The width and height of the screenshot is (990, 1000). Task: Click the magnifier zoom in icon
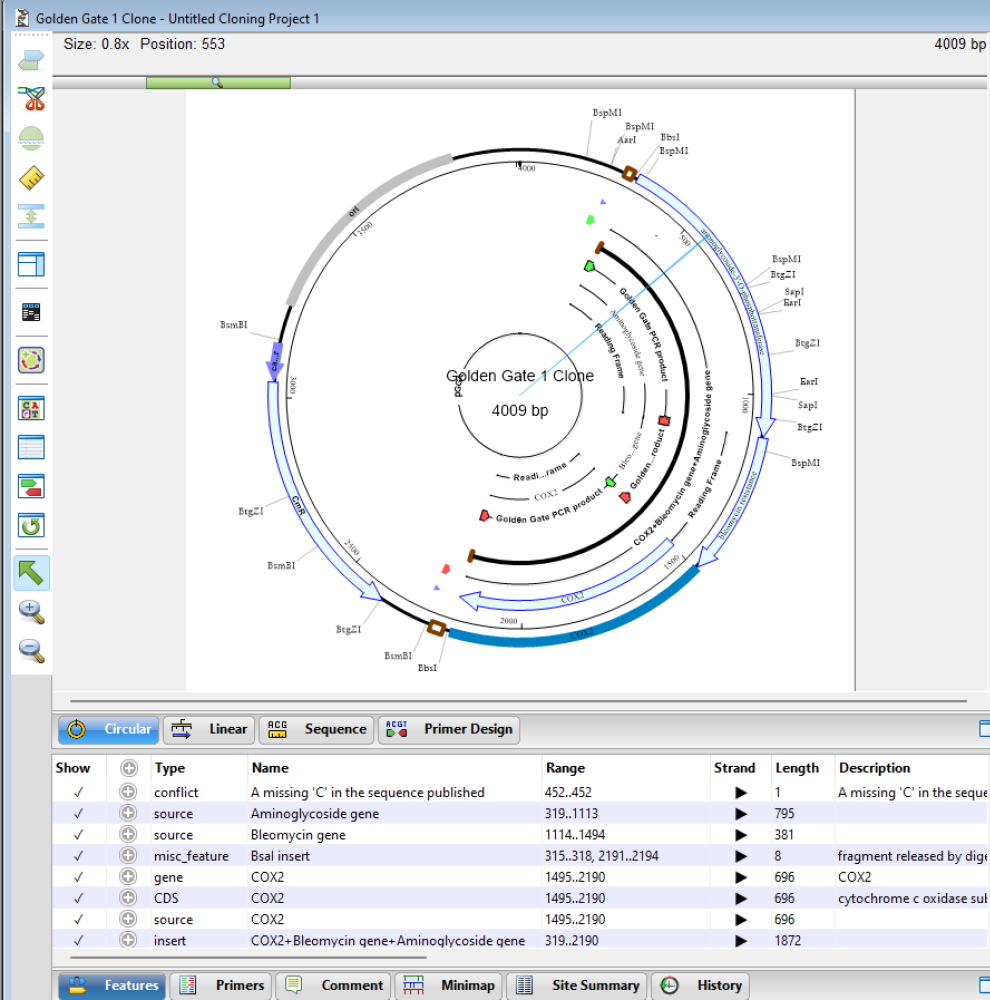point(32,612)
